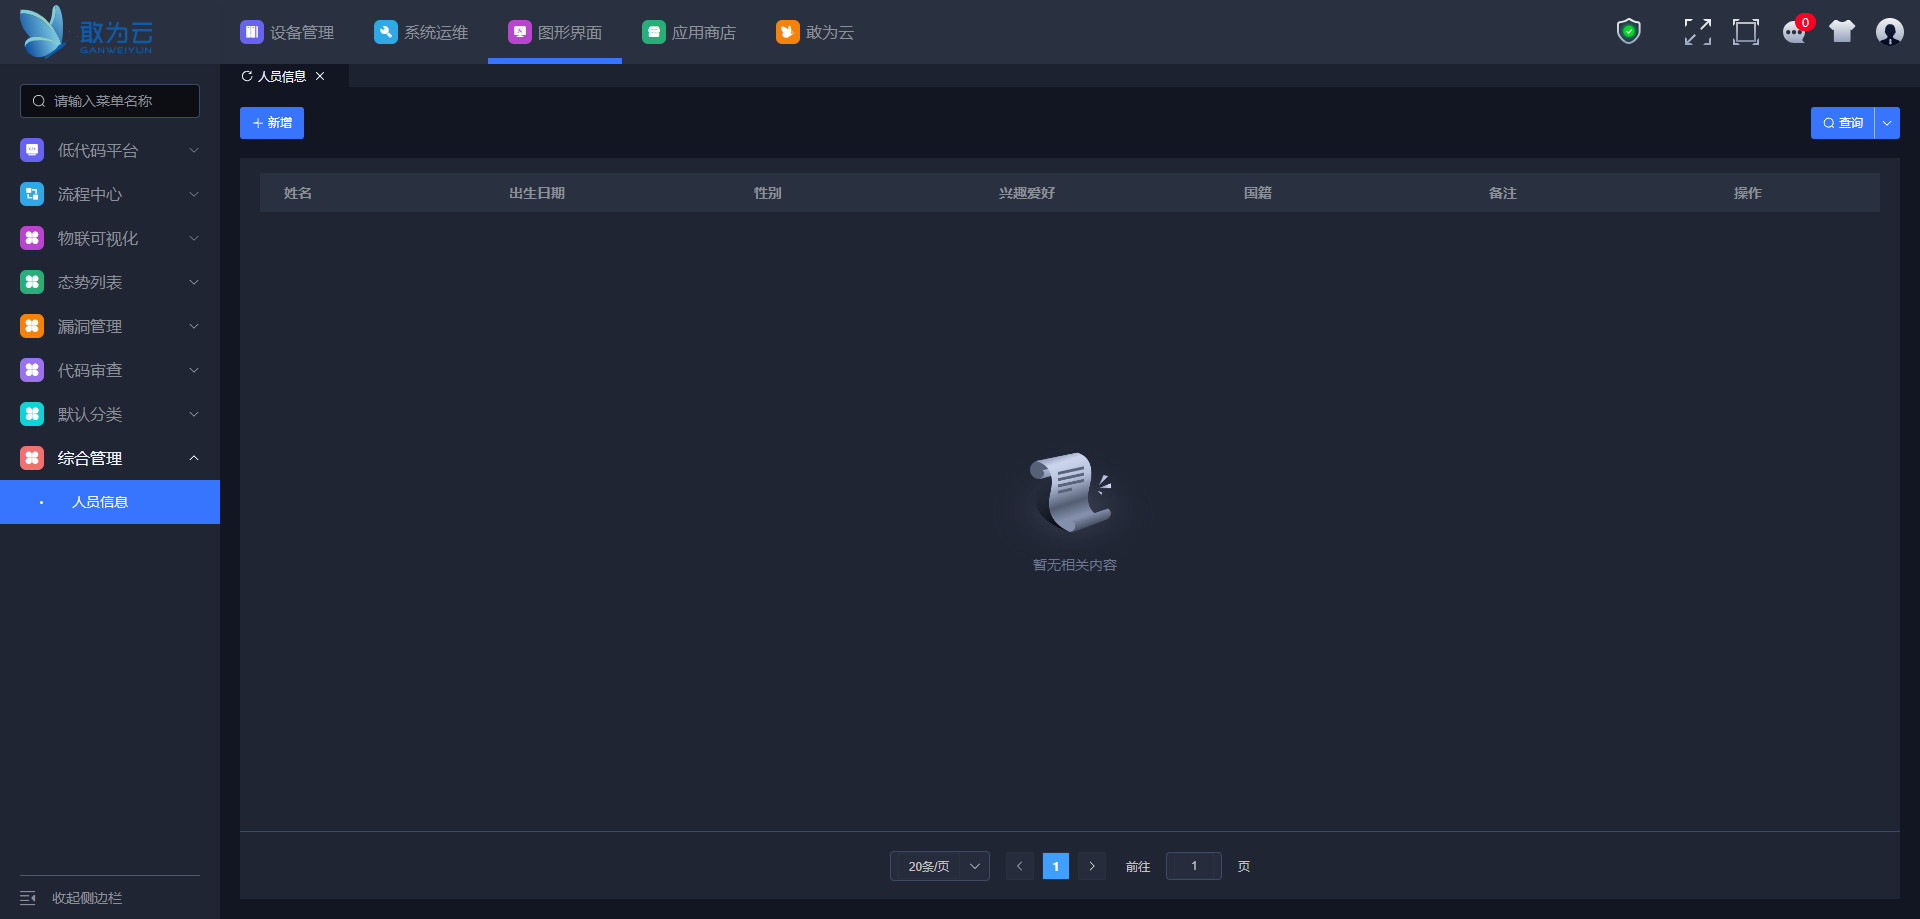This screenshot has height=919, width=1920.
Task: Switch to 设备管理 top menu
Action: [x=287, y=32]
